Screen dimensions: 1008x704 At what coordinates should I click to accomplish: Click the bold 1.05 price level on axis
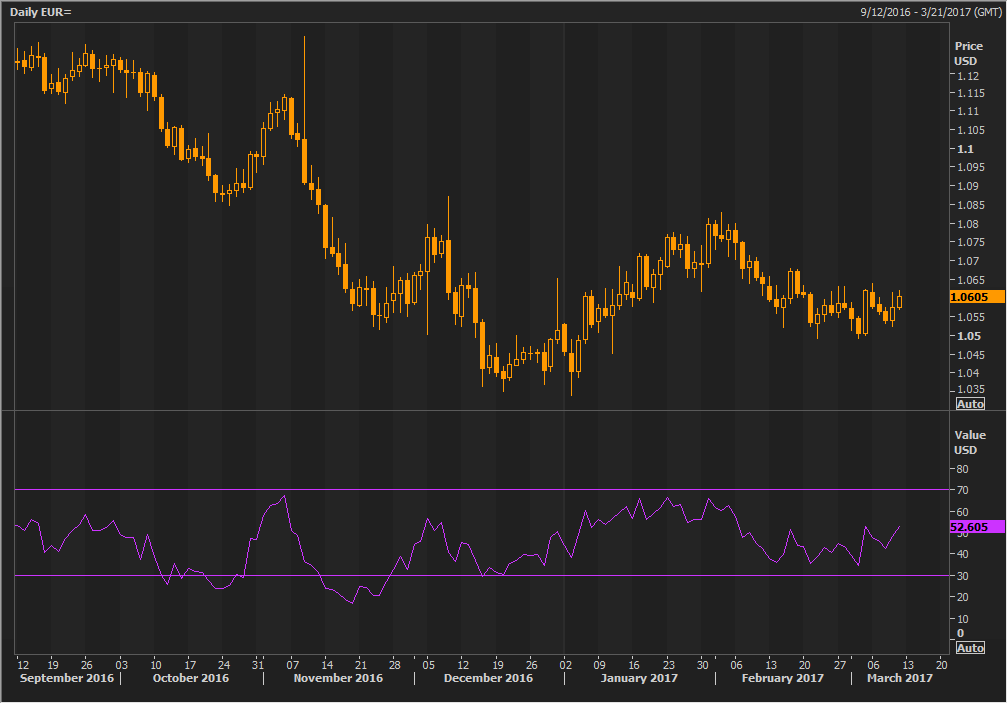pos(966,336)
